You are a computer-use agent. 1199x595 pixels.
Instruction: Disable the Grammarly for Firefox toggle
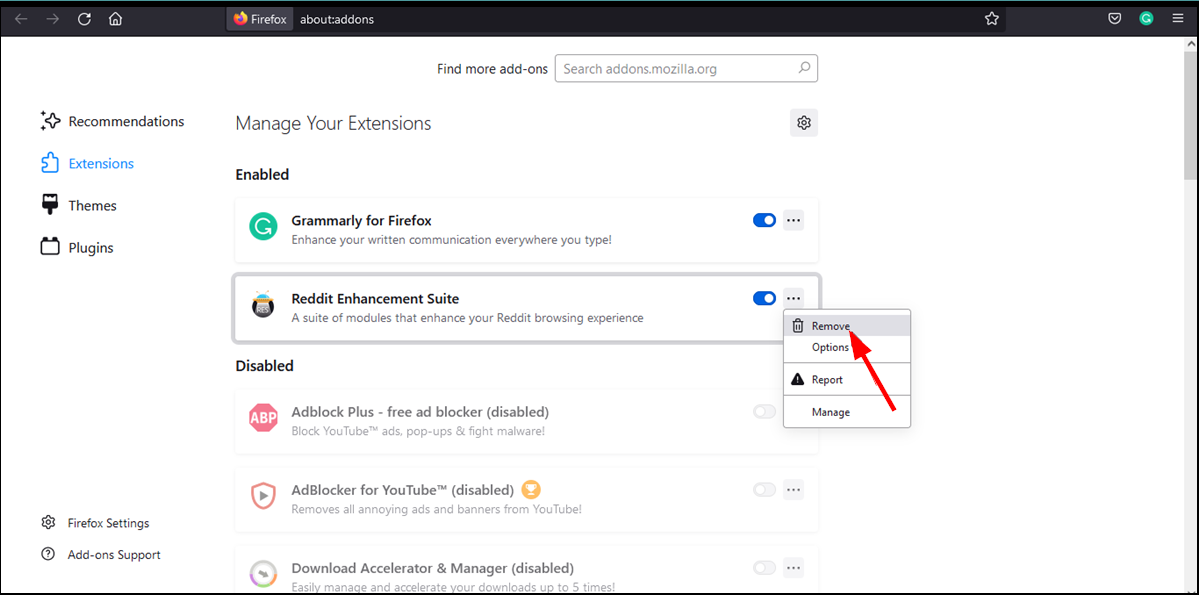[x=765, y=220]
